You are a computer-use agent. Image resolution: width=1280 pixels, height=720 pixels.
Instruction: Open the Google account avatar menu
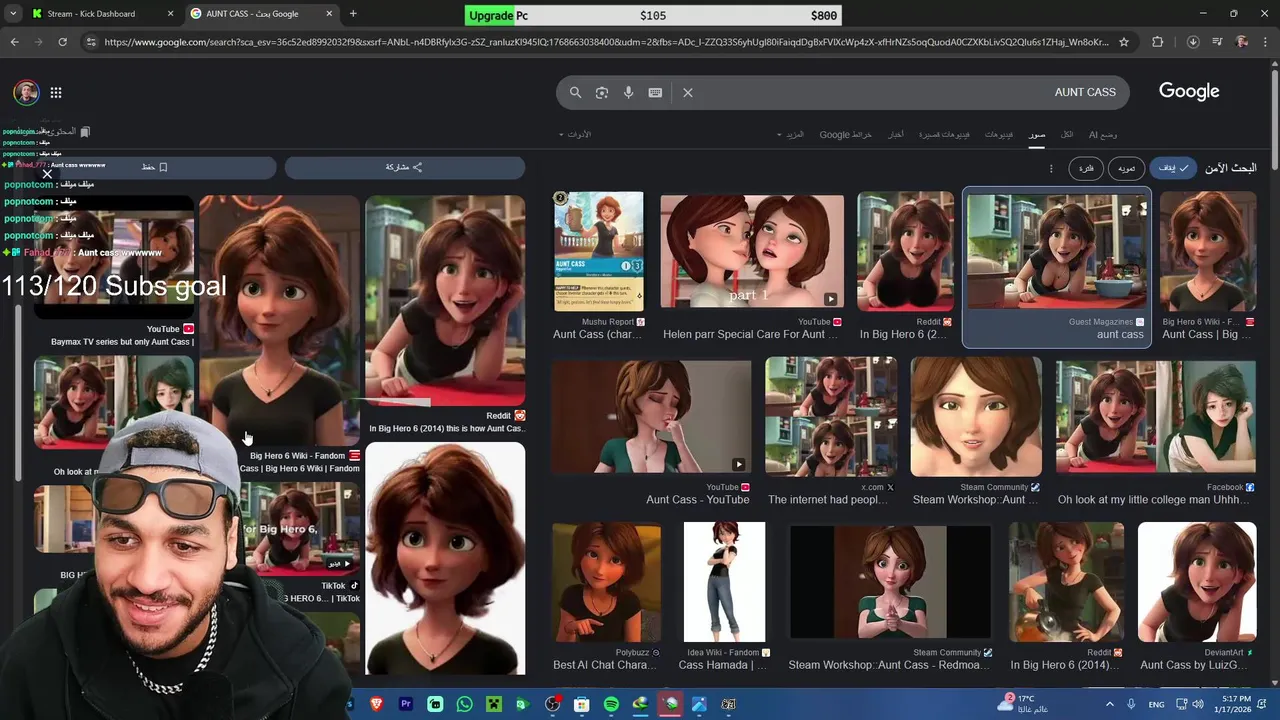pyautogui.click(x=26, y=93)
